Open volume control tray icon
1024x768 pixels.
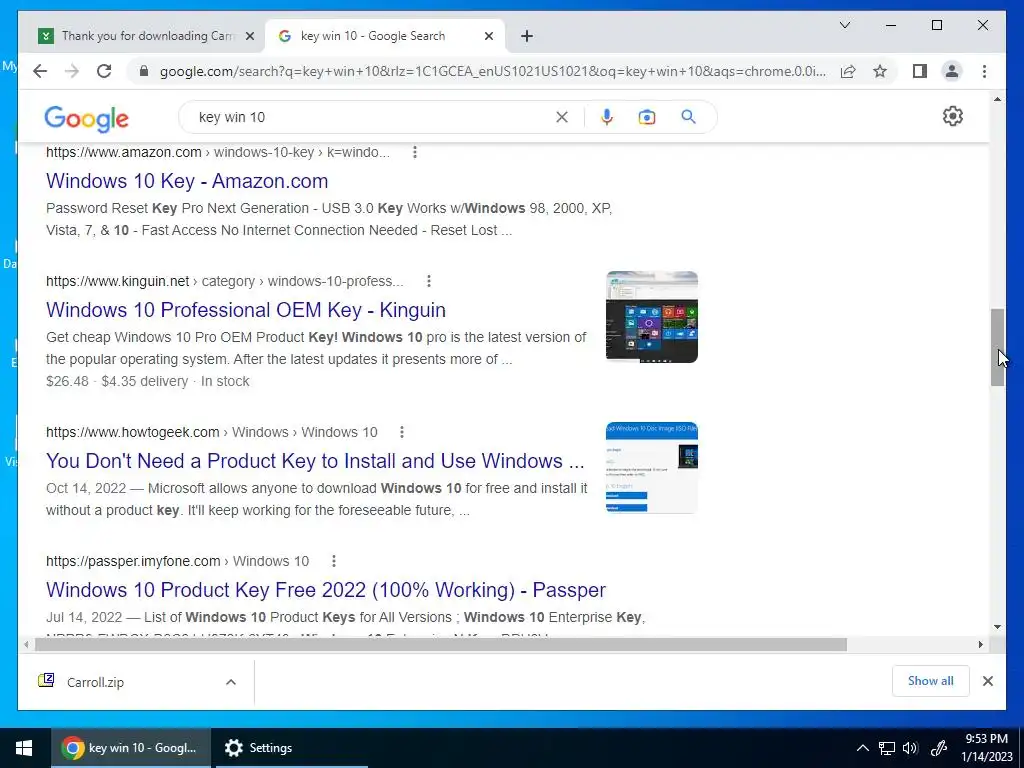click(910, 748)
